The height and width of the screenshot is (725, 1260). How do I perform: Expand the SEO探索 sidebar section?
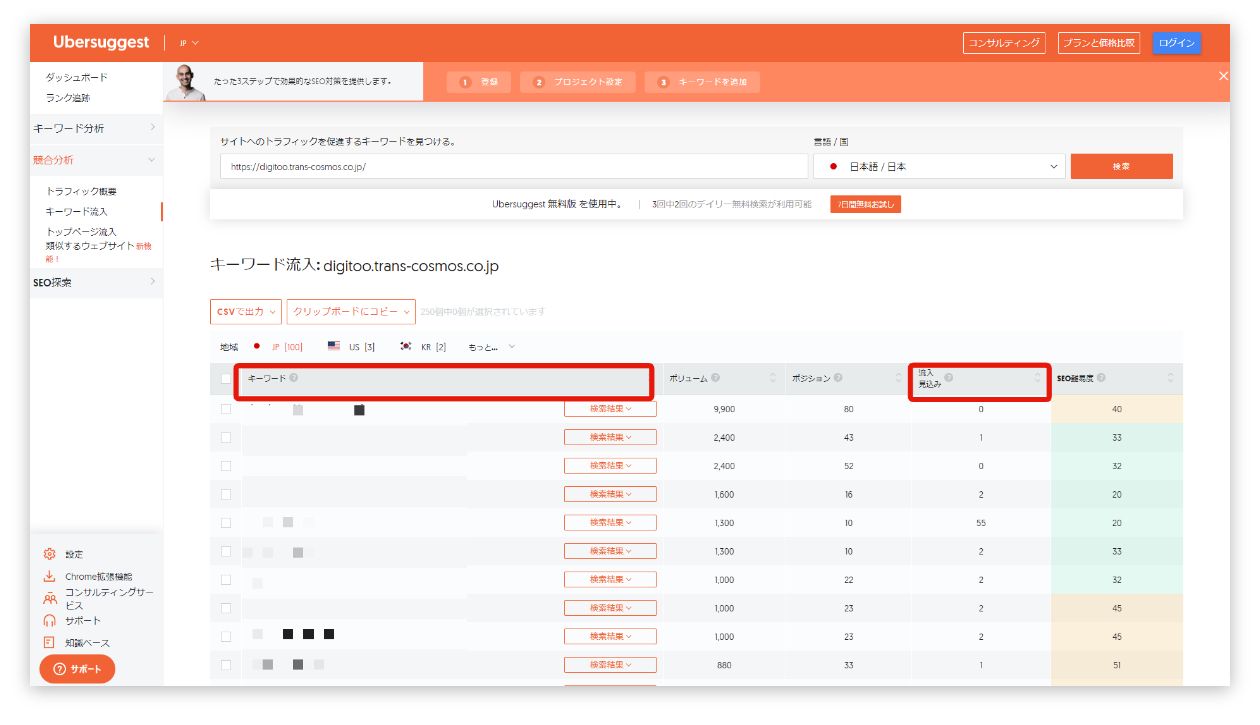(96, 282)
